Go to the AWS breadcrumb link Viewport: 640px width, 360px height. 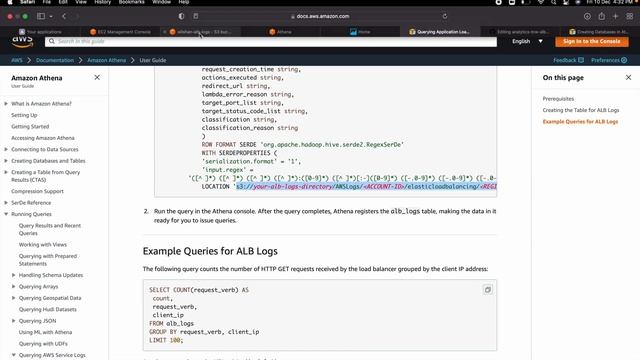[17, 60]
